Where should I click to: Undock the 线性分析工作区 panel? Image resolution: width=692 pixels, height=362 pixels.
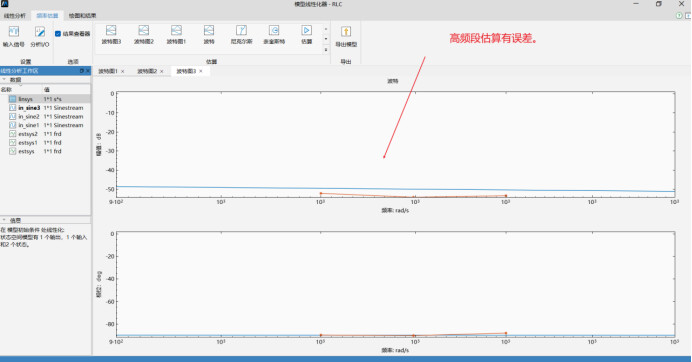(x=82, y=71)
